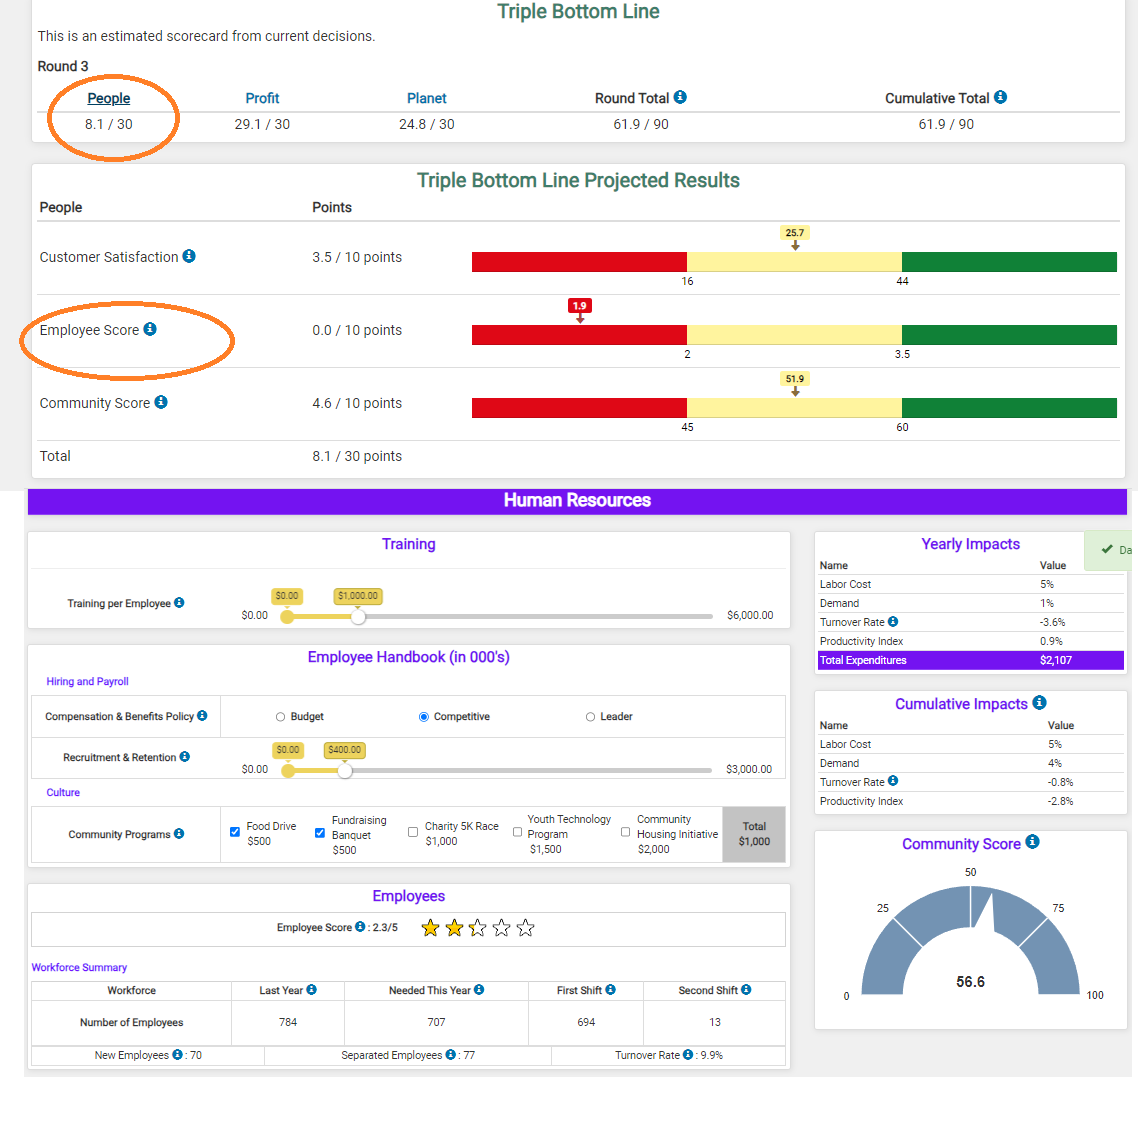Show info for Community Score row
This screenshot has width=1144, height=1128.
pos(161,402)
